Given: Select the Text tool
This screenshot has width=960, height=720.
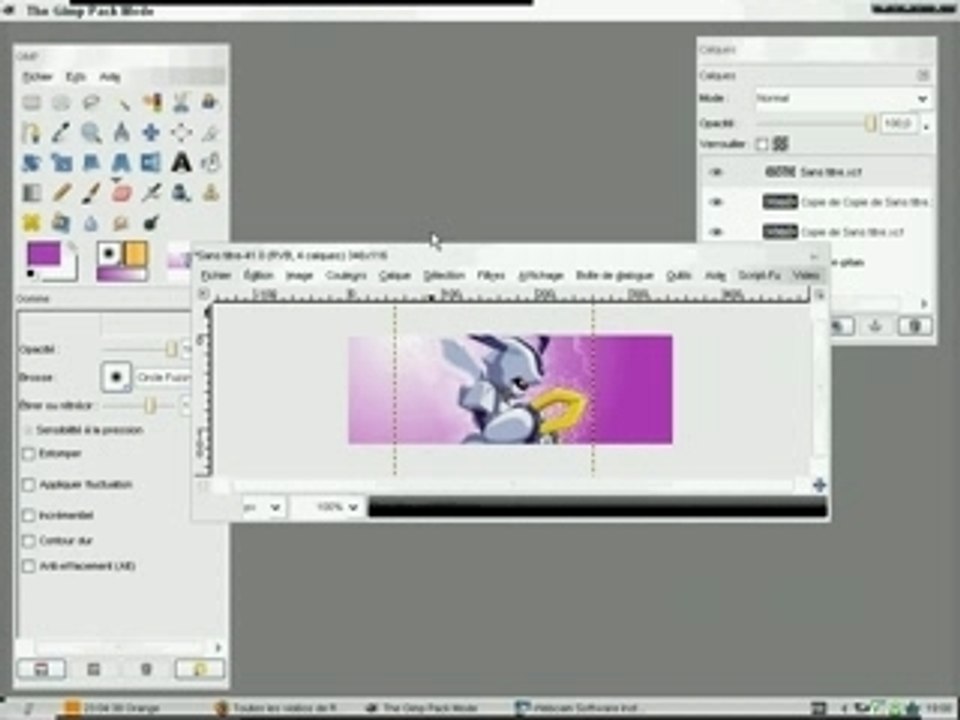Looking at the screenshot, I should (x=181, y=163).
